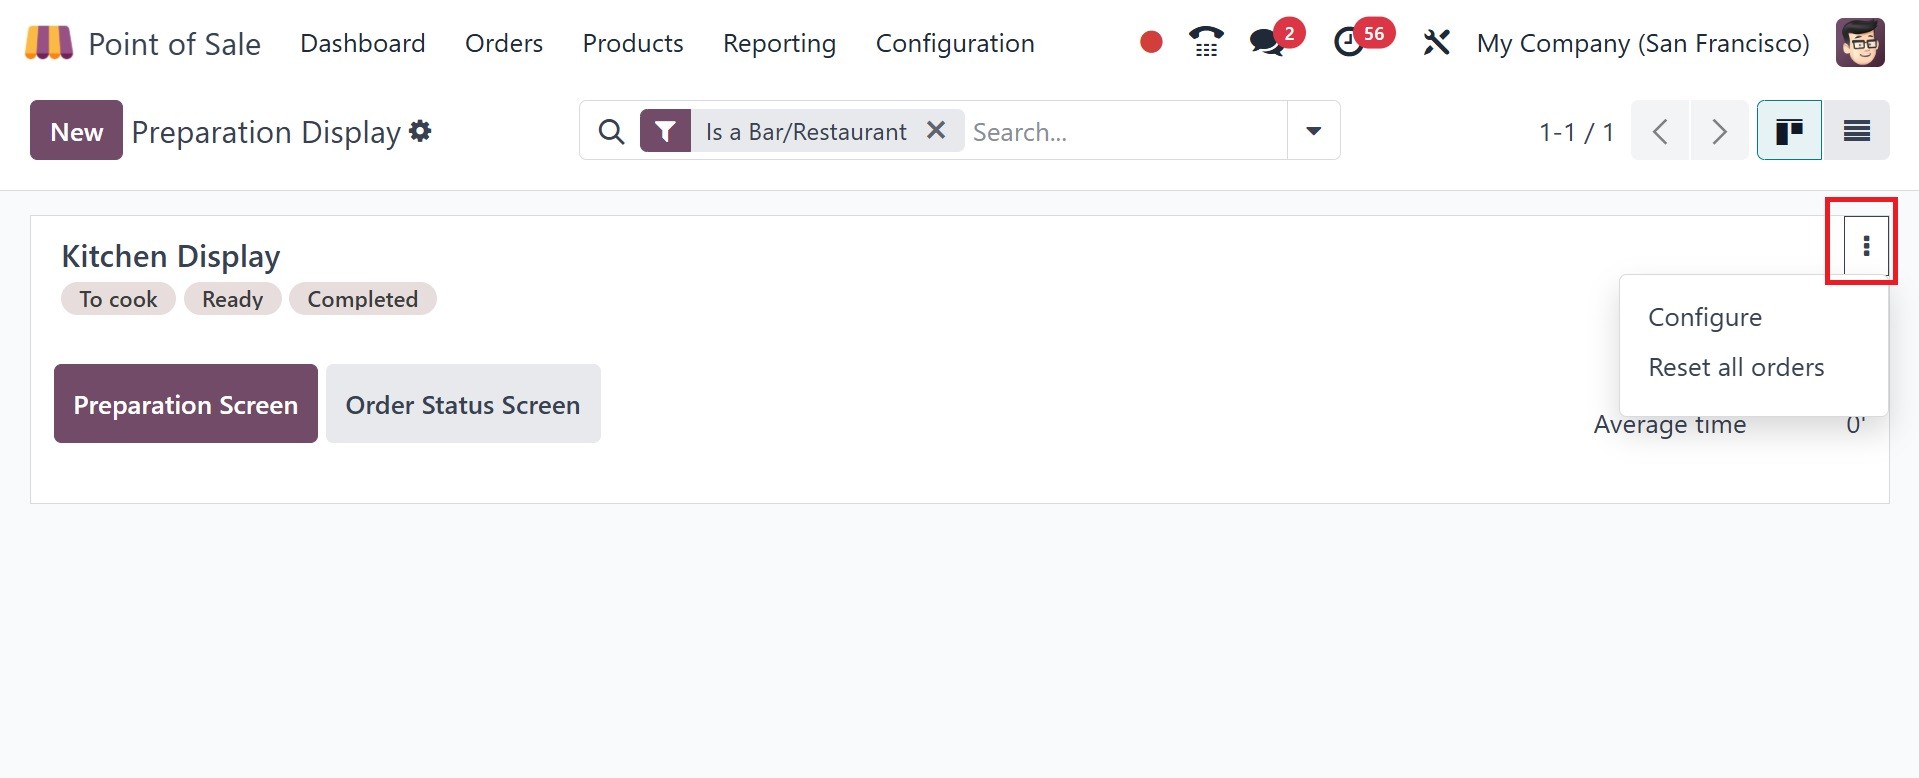Toggle the Kitchen Display three-dot menu
The image size is (1919, 778).
point(1866,246)
